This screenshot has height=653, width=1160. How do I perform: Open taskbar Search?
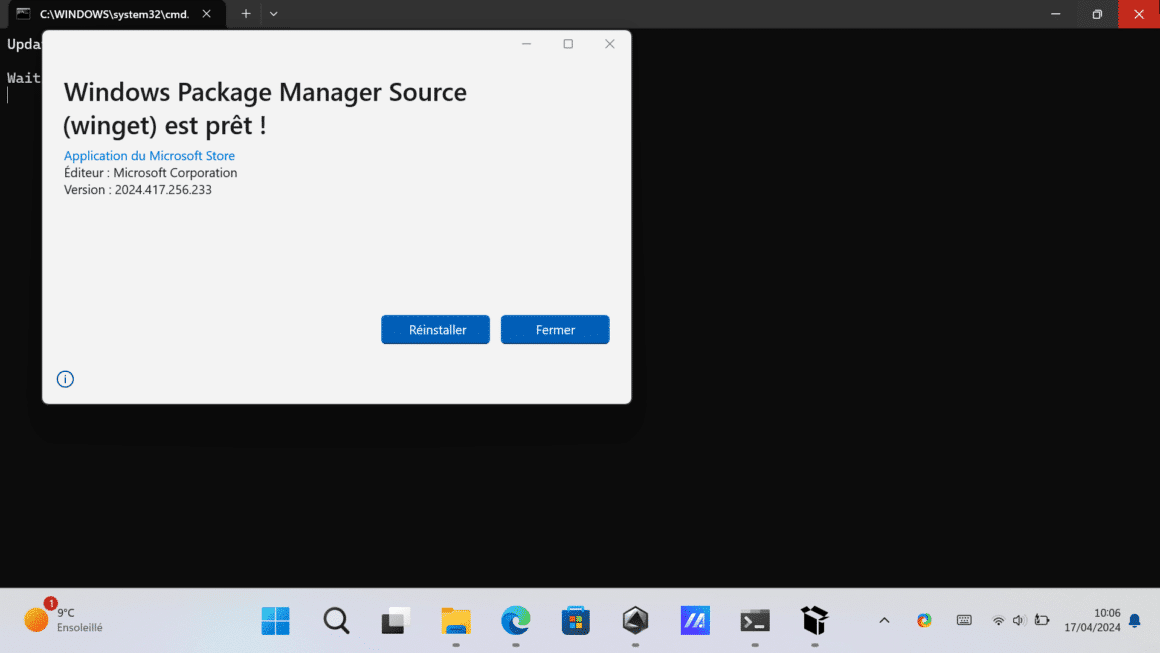pos(336,620)
